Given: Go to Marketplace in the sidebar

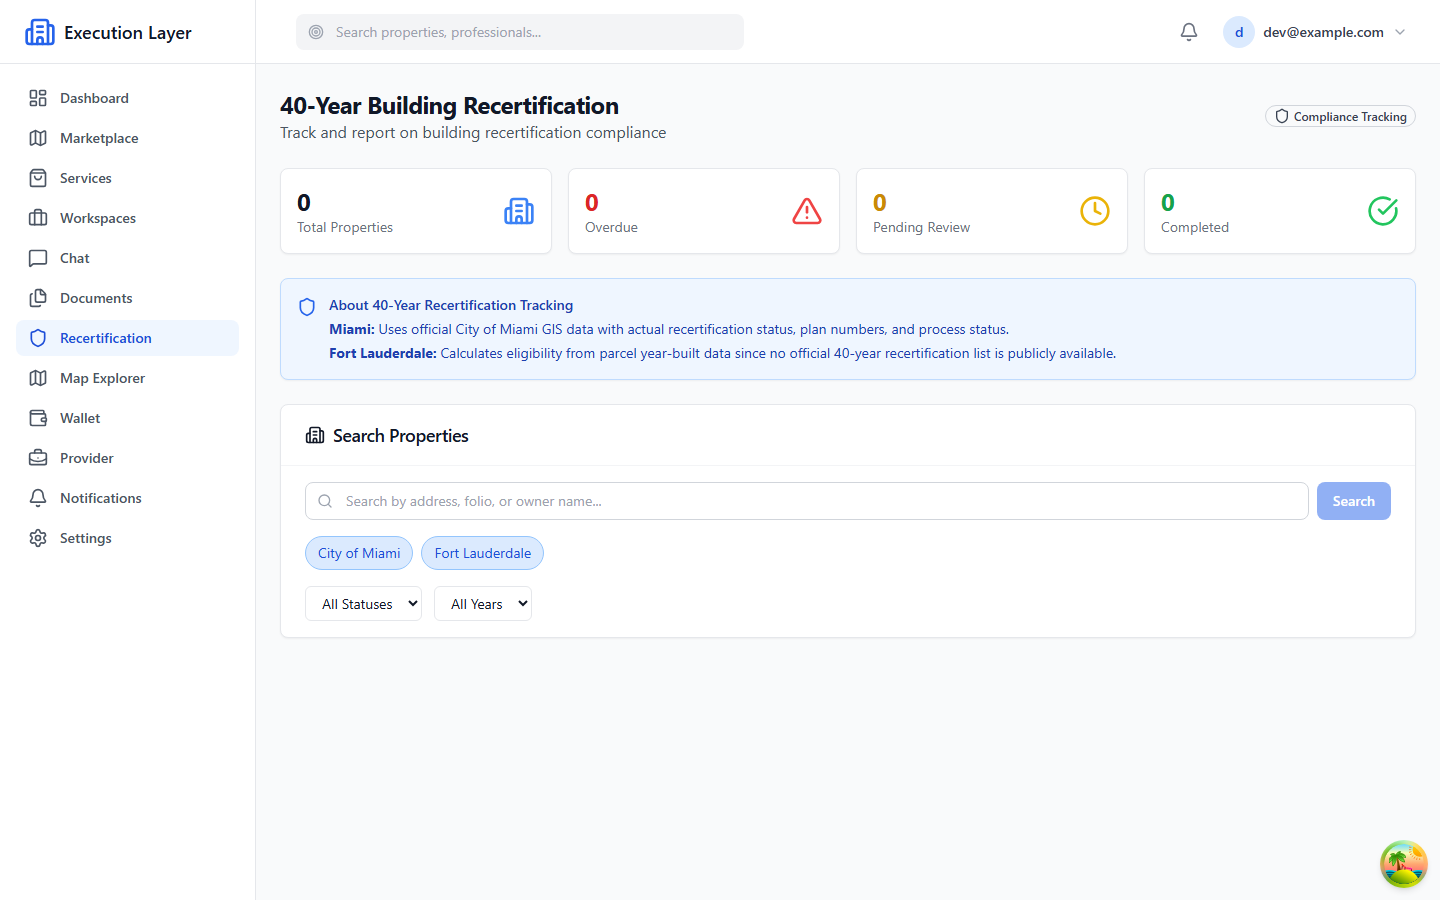Looking at the screenshot, I should [128, 138].
